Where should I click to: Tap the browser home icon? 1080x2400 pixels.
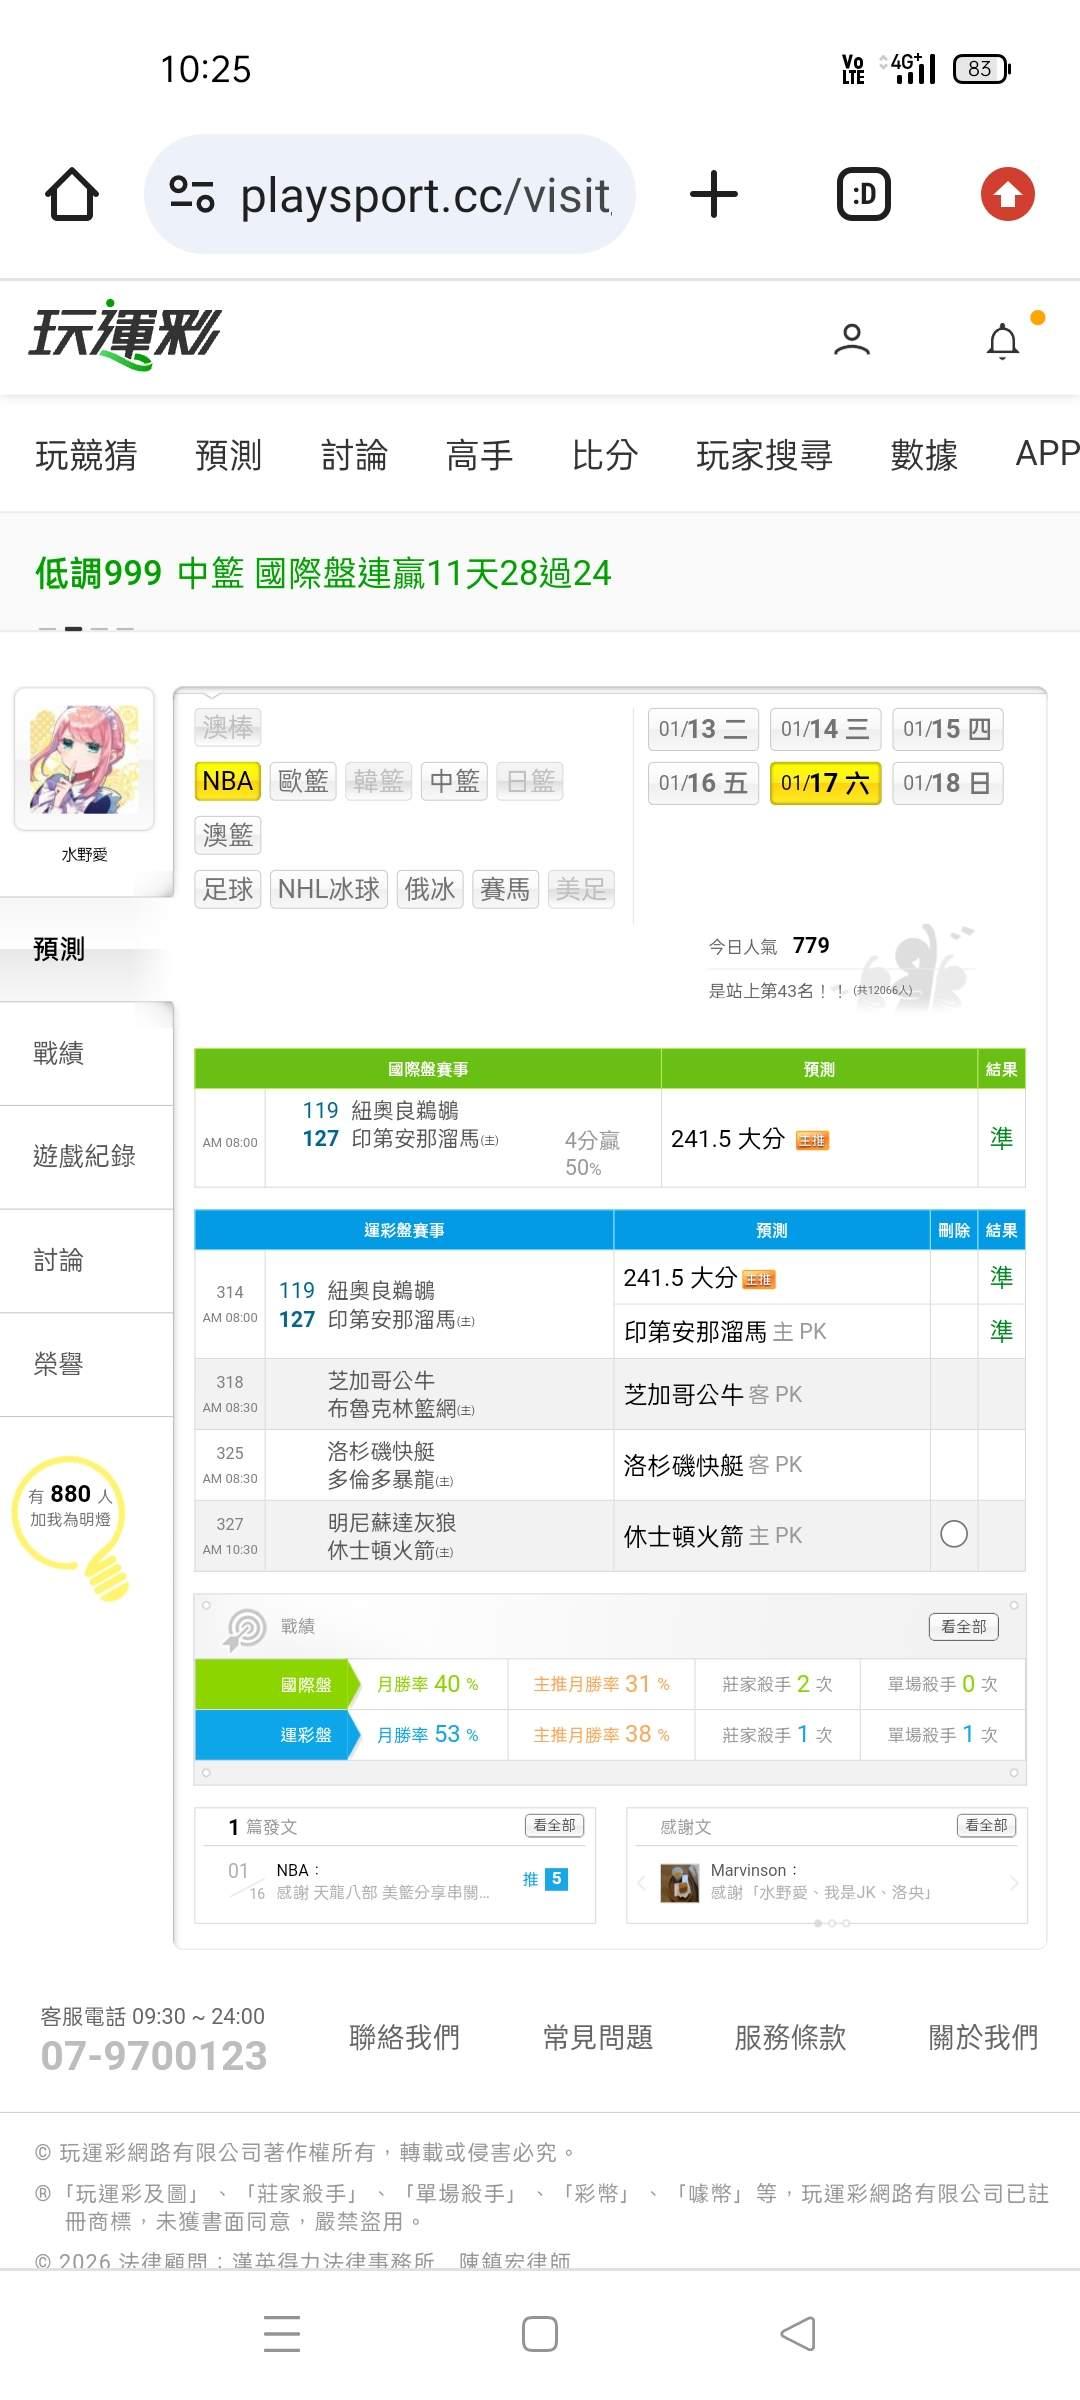72,194
